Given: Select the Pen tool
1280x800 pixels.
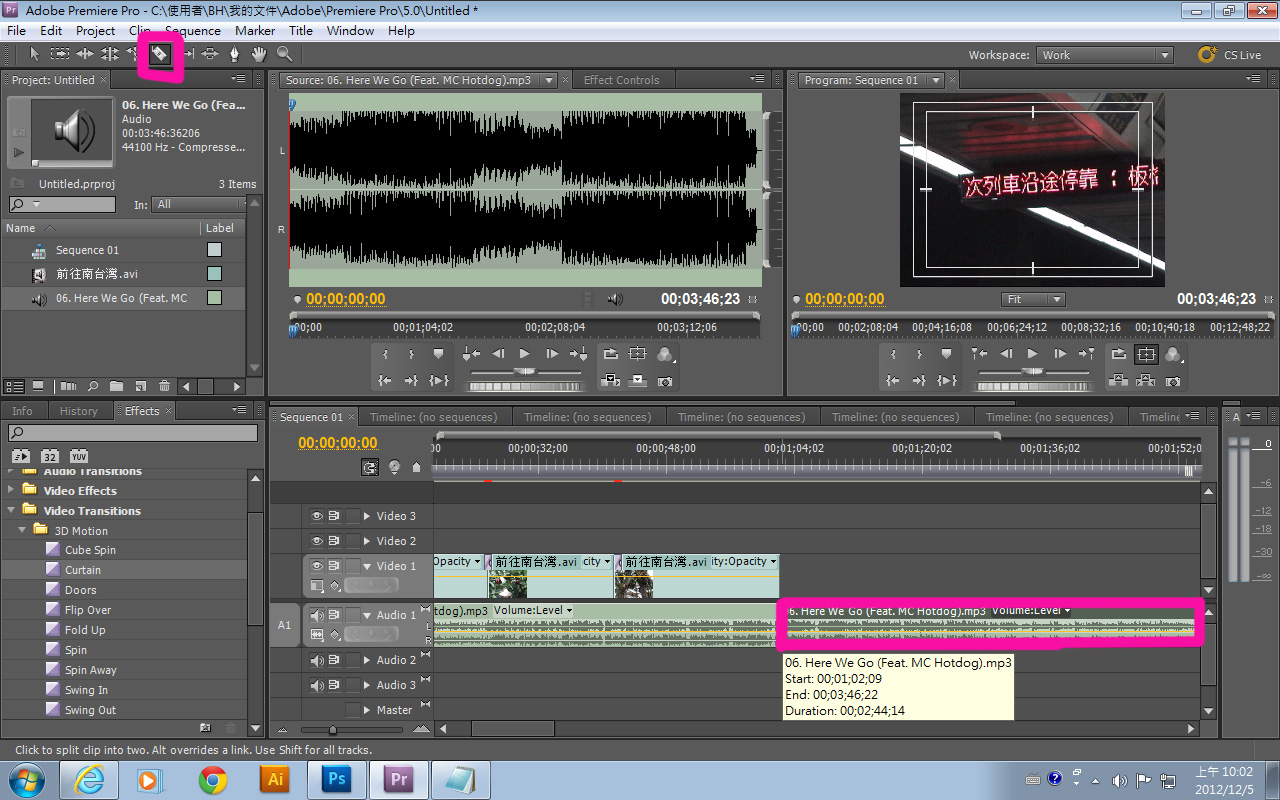Looking at the screenshot, I should (x=235, y=54).
